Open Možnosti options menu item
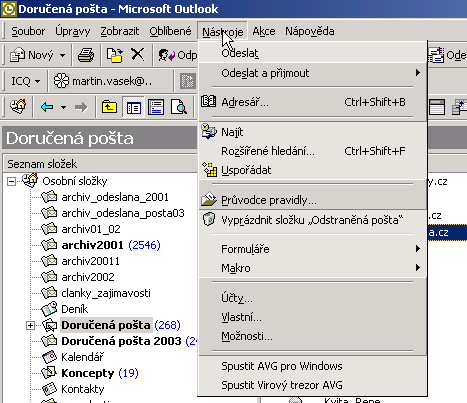This screenshot has width=467, height=403. coord(313,336)
